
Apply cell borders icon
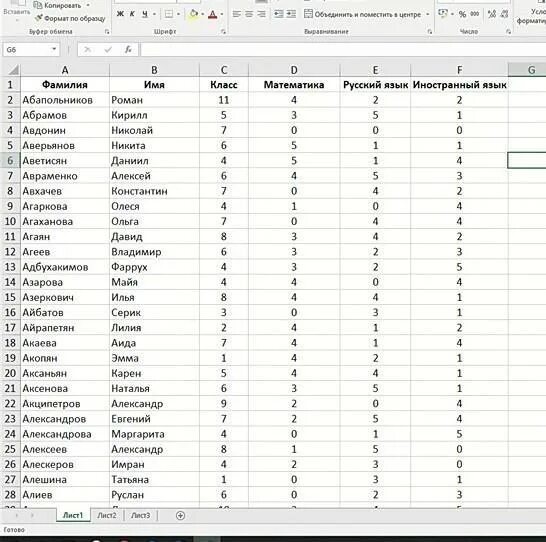click(x=169, y=14)
